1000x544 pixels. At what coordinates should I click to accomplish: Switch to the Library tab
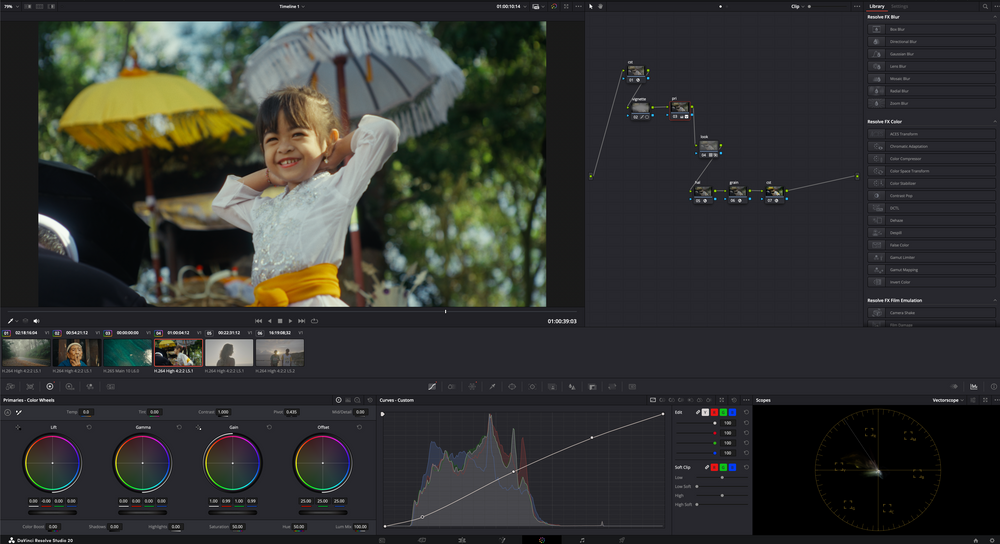pos(877,6)
